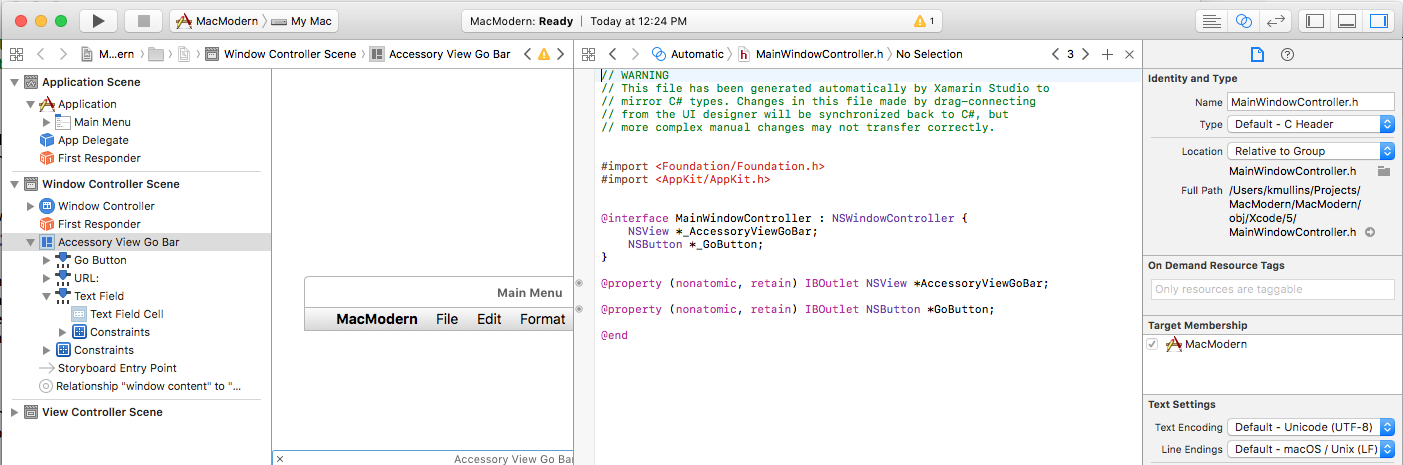The height and width of the screenshot is (465, 1403).
Task: Switch to the Standard editor
Action: pyautogui.click(x=1212, y=21)
